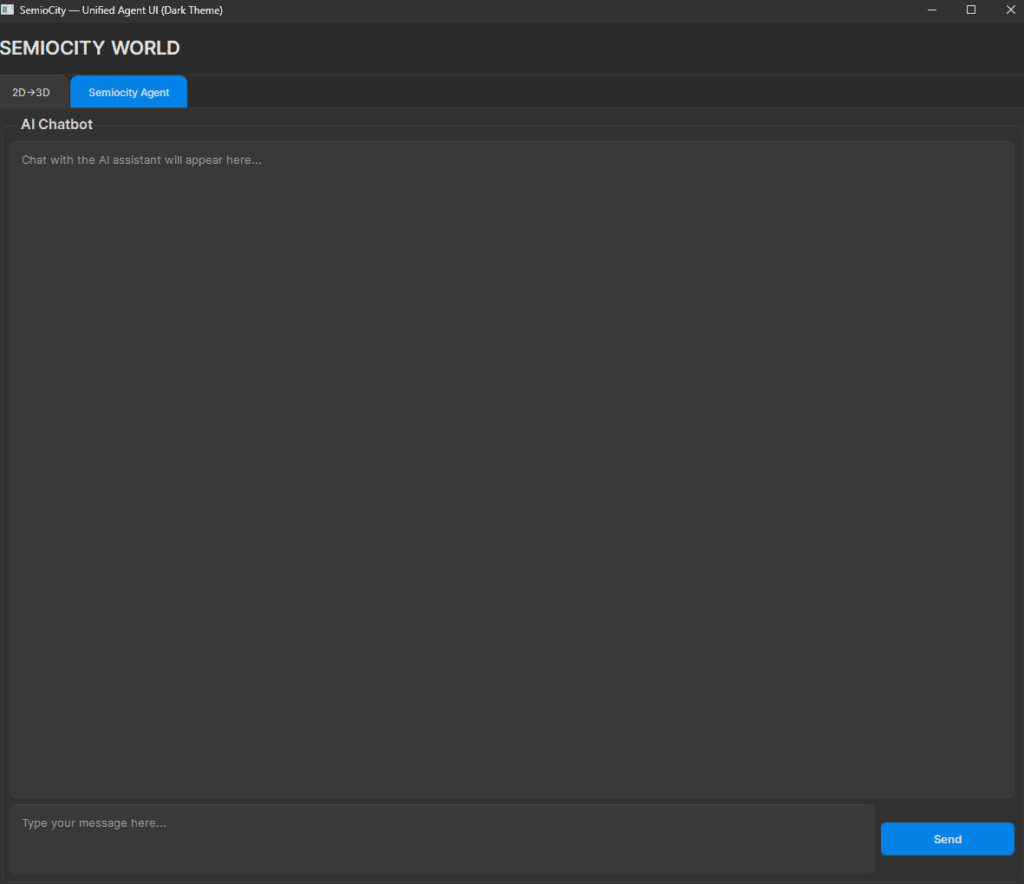The width and height of the screenshot is (1024, 884).
Task: Select the Semiocity Agent tab
Action: [129, 92]
